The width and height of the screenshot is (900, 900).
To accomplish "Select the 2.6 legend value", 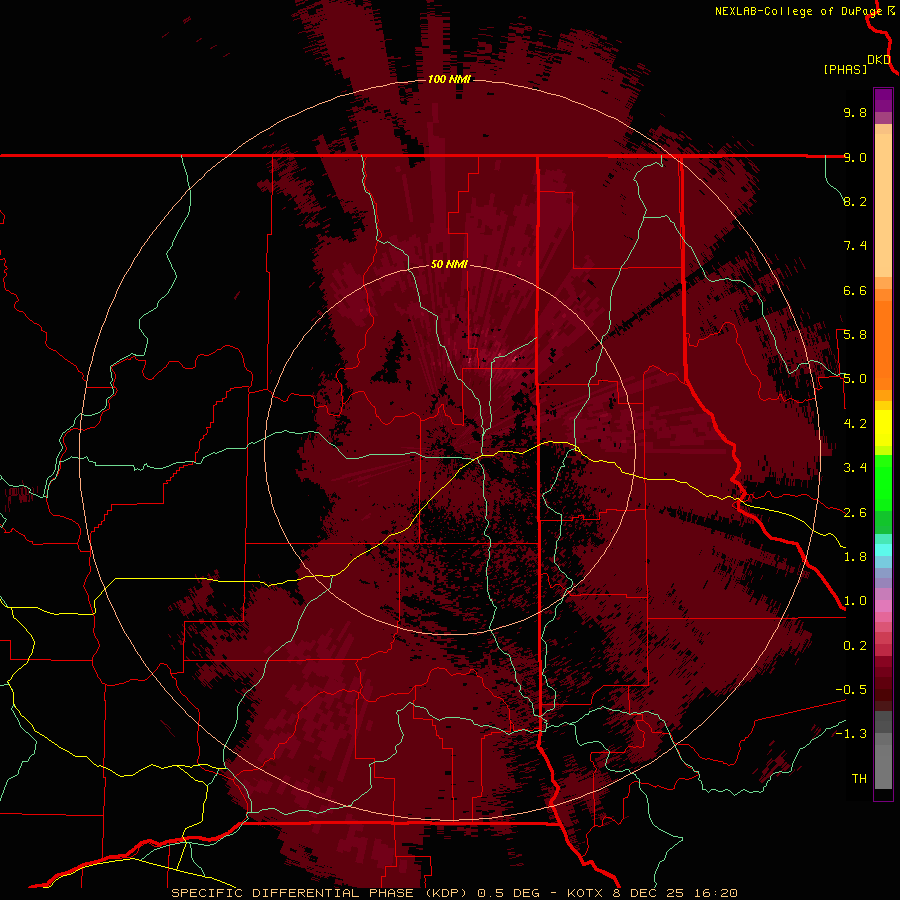I will 855,513.
